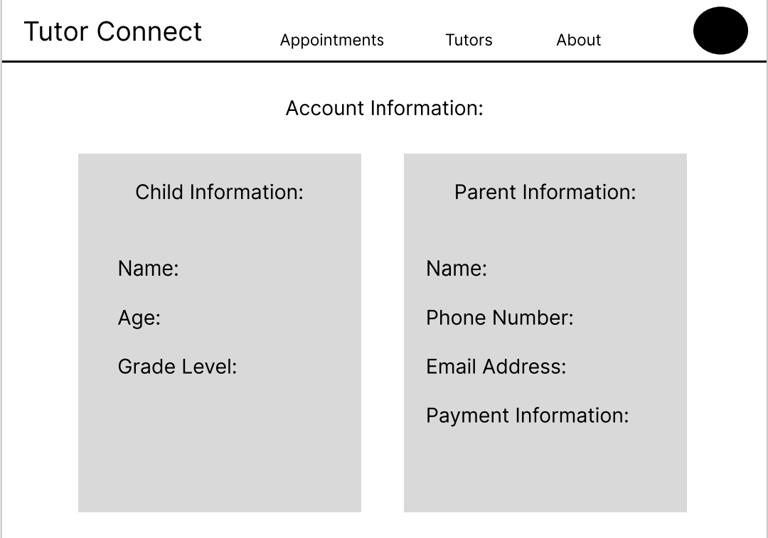Click the horizontal divider under the header
This screenshot has height=538, width=768.
point(384,62)
